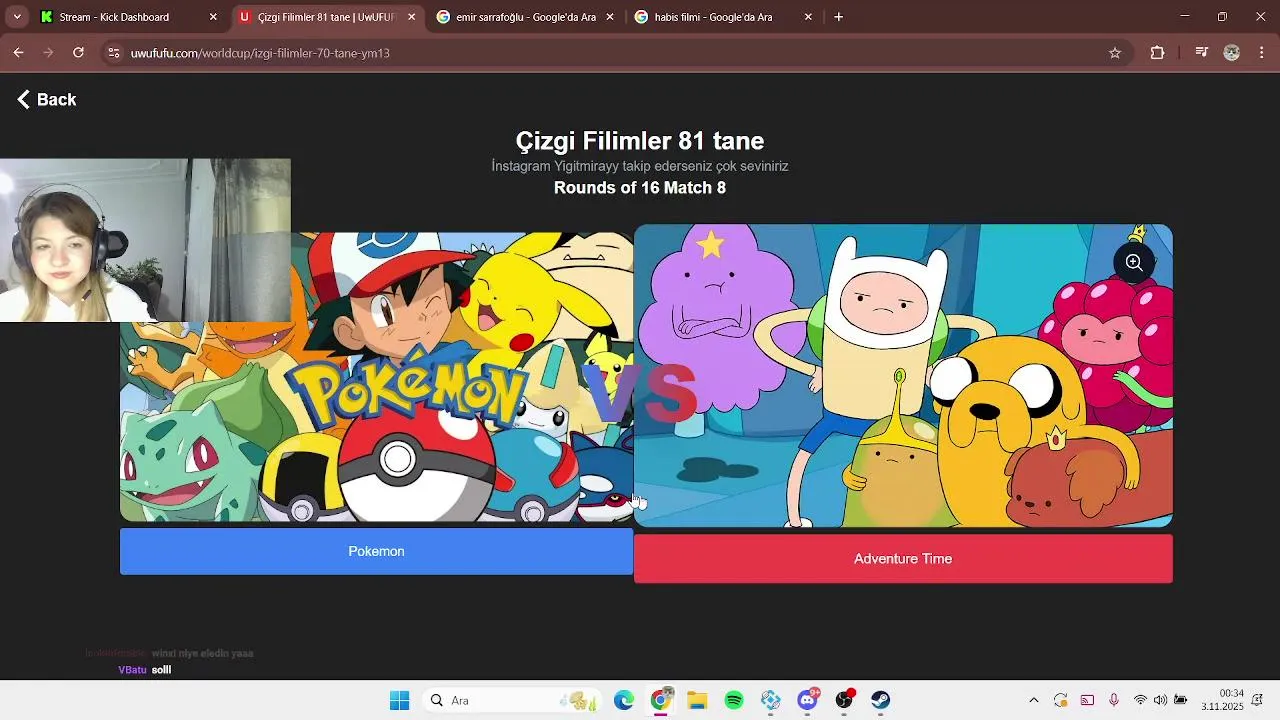Open Discord from the taskbar
The width and height of the screenshot is (1280, 720).
click(807, 700)
